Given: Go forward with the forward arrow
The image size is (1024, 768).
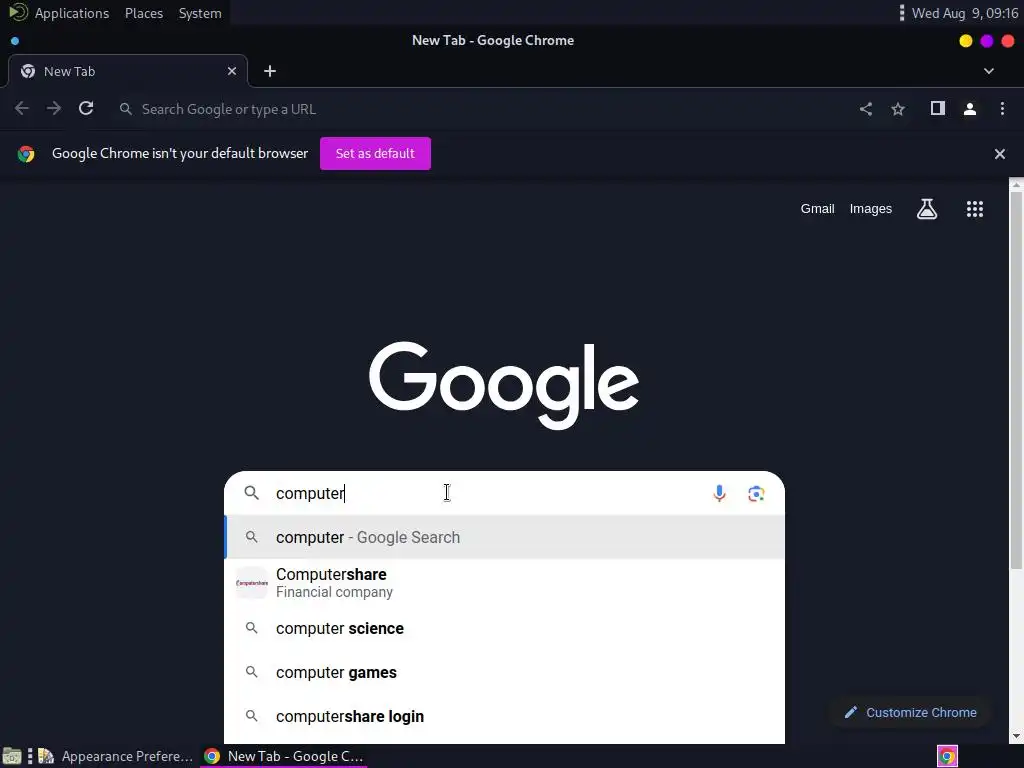Looking at the screenshot, I should (54, 108).
